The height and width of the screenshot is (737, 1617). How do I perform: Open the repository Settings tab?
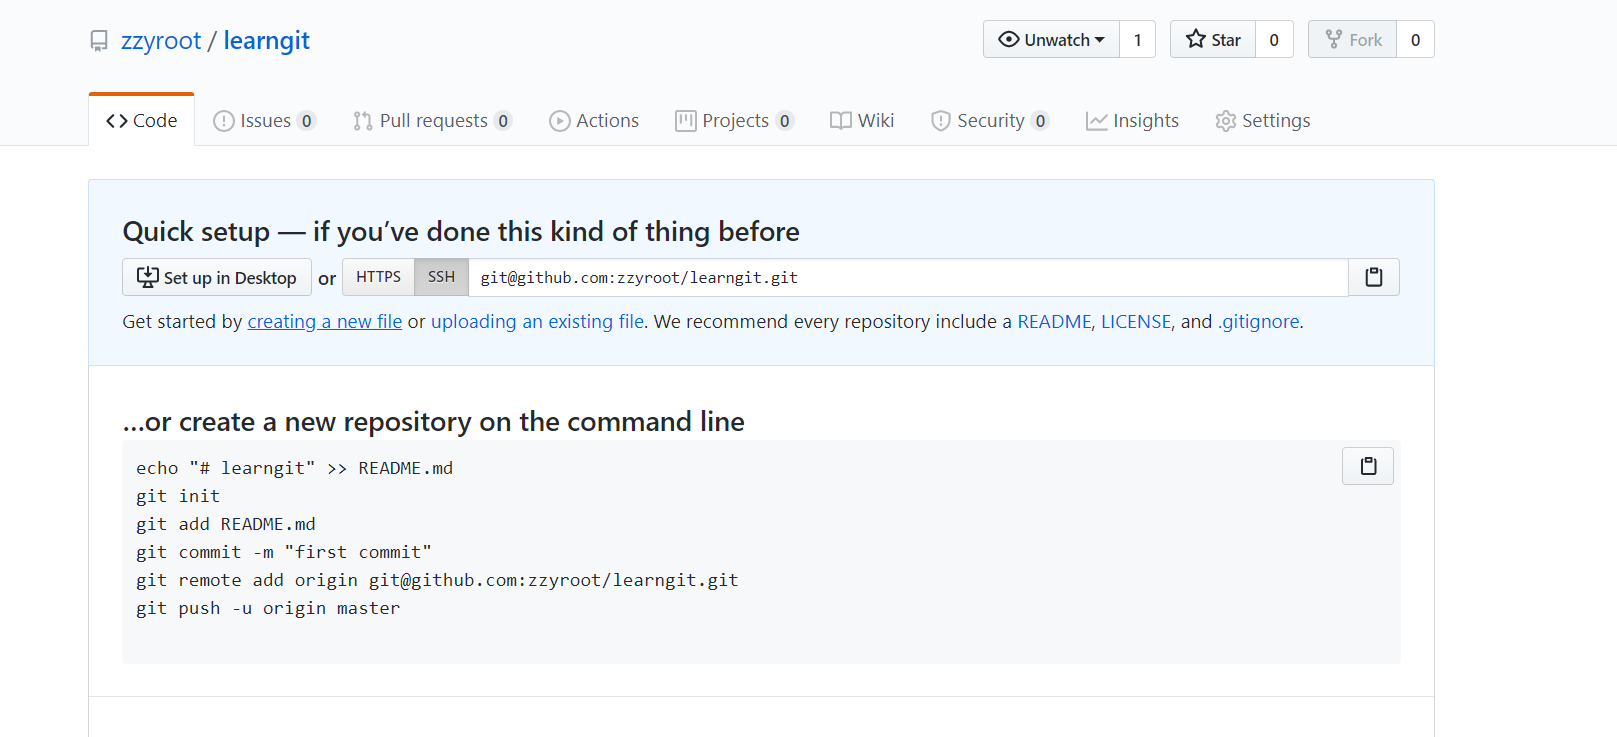click(1263, 120)
